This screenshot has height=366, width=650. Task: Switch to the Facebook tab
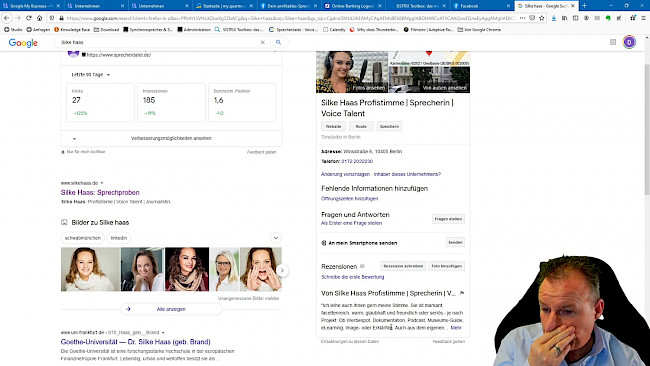481,6
